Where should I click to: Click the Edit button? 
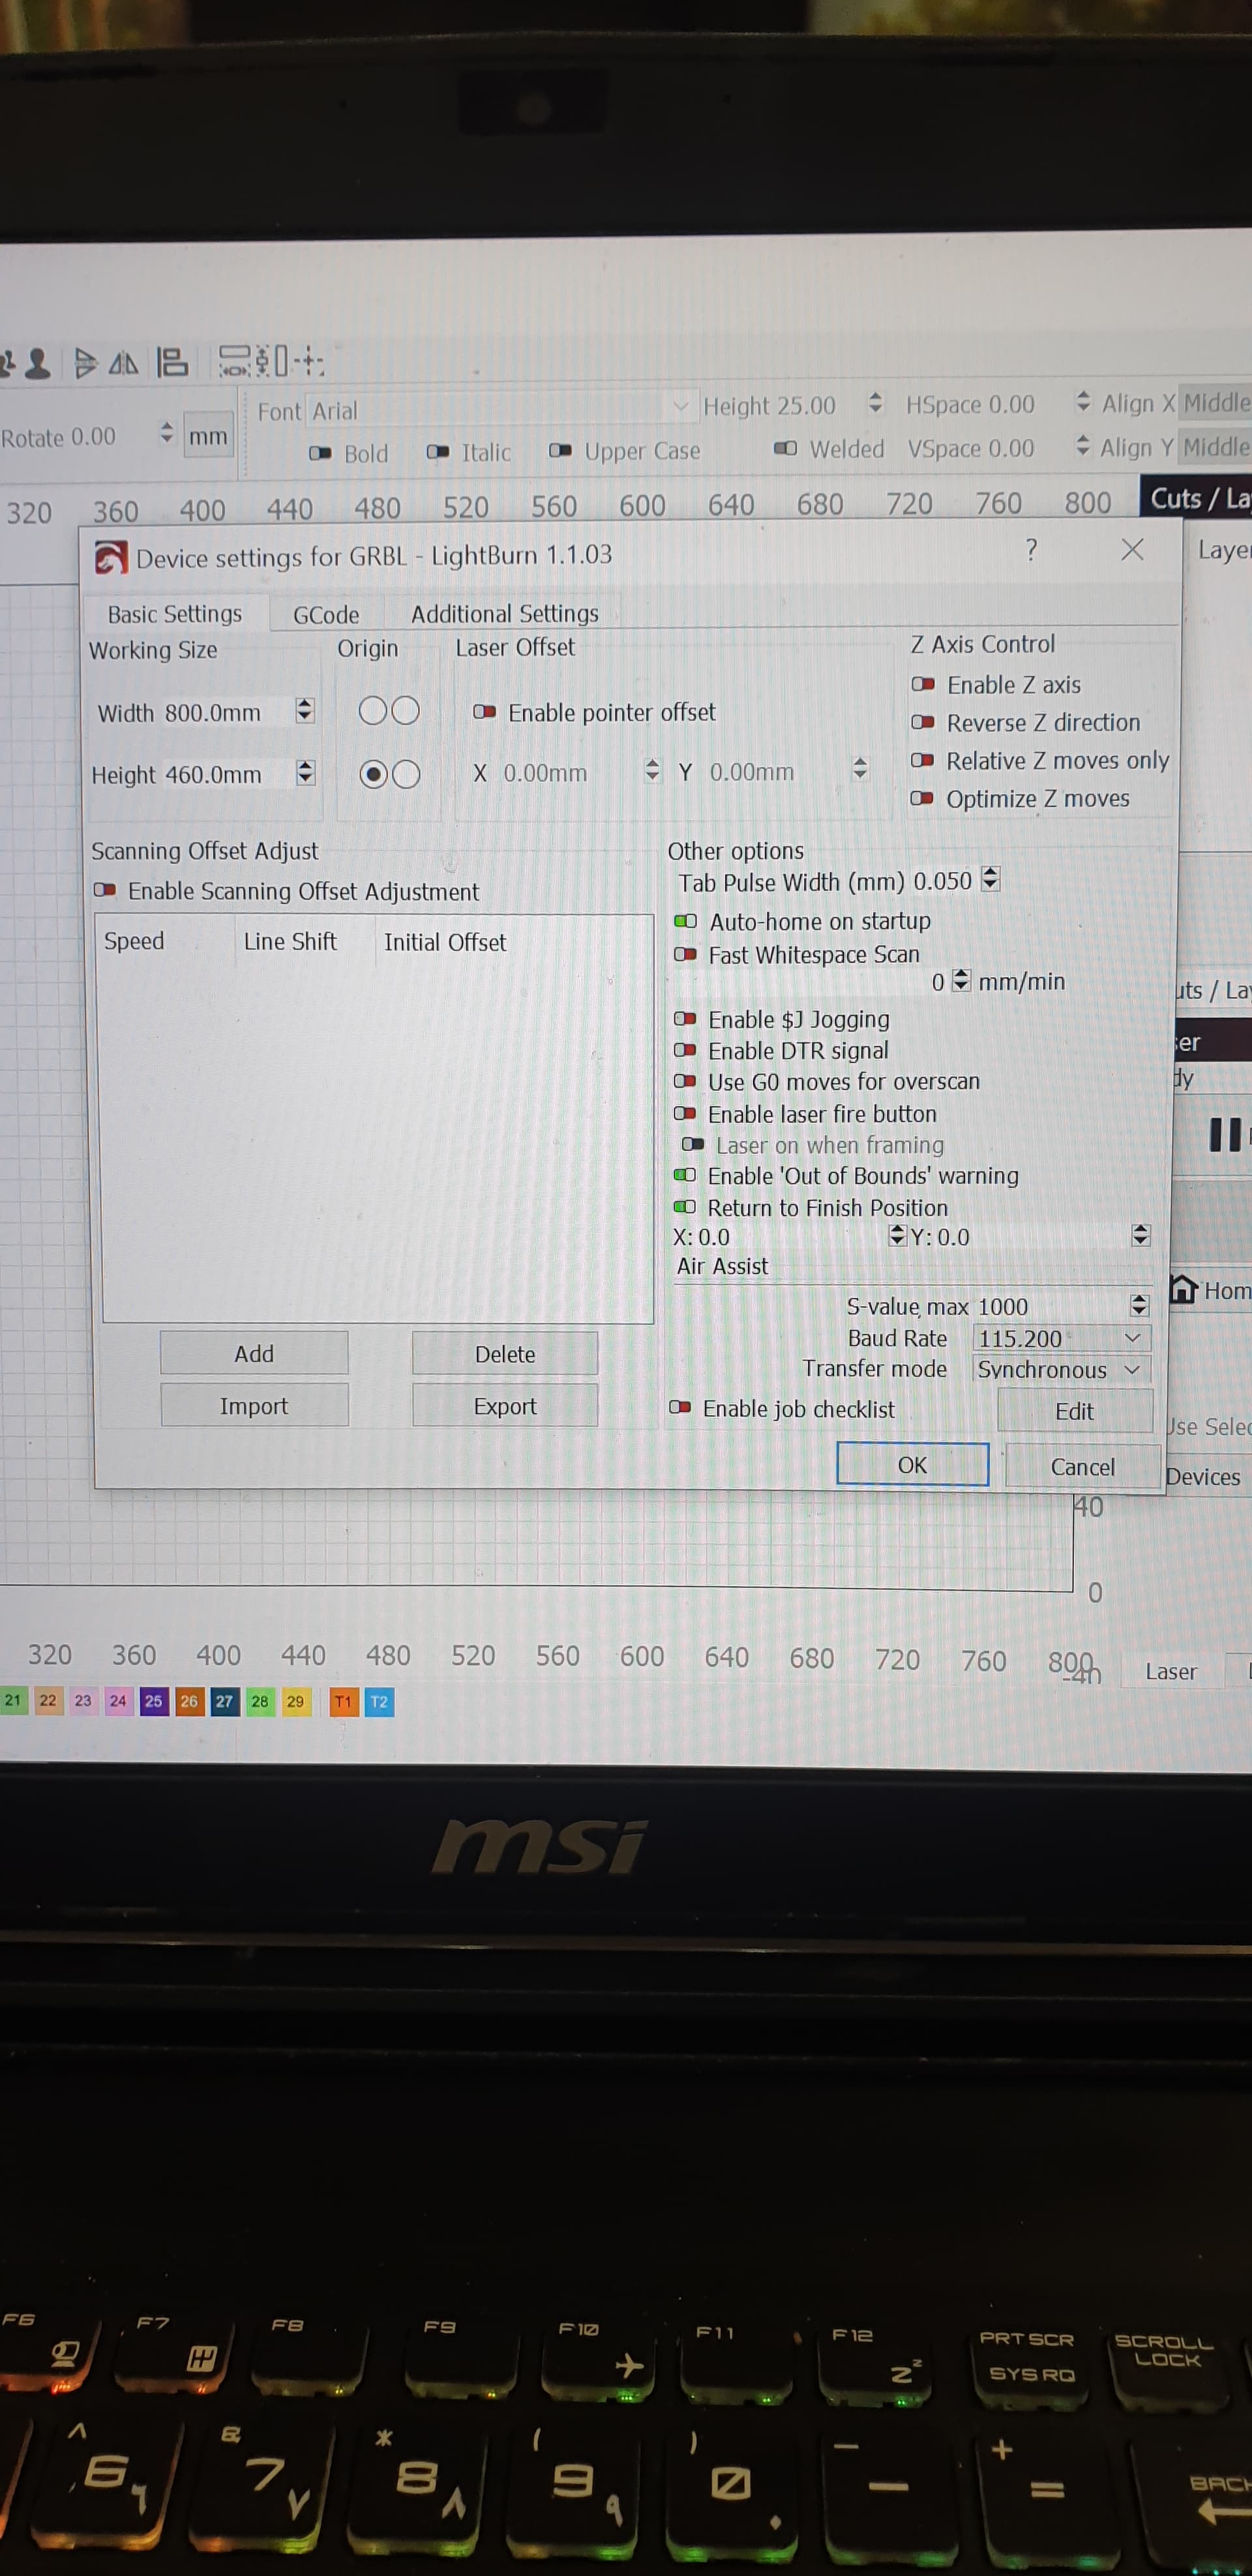1075,1411
